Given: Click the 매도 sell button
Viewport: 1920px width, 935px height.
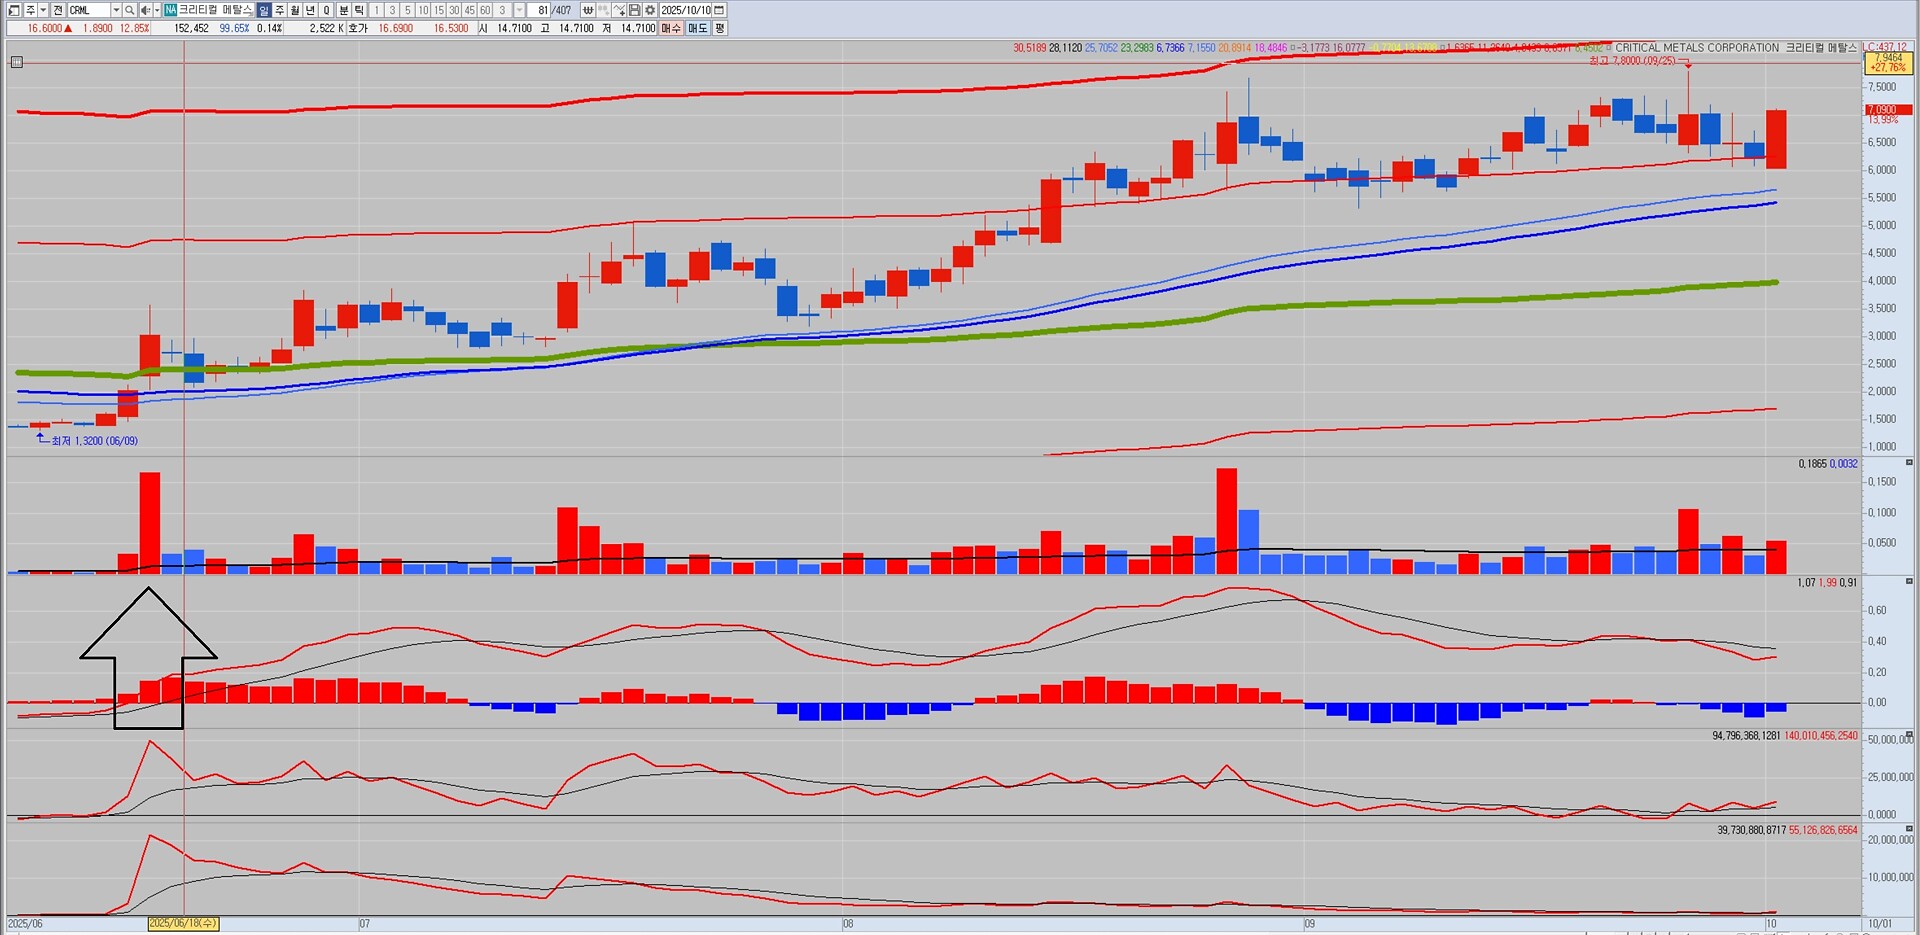Looking at the screenshot, I should [697, 28].
